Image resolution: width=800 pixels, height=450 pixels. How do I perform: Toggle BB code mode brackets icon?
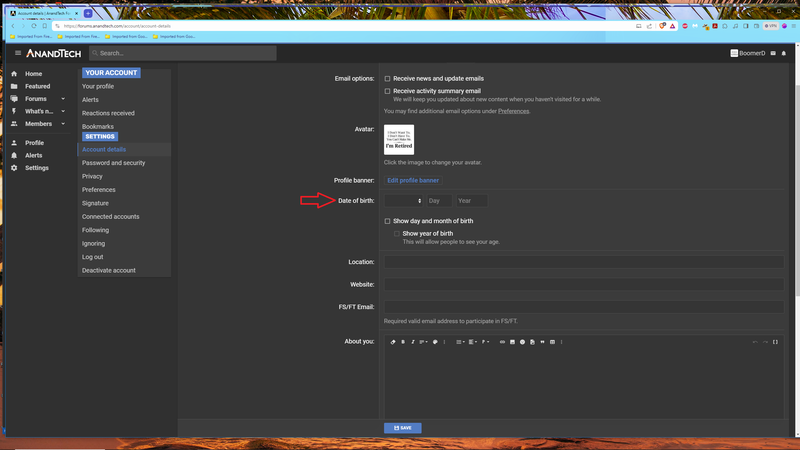click(775, 342)
